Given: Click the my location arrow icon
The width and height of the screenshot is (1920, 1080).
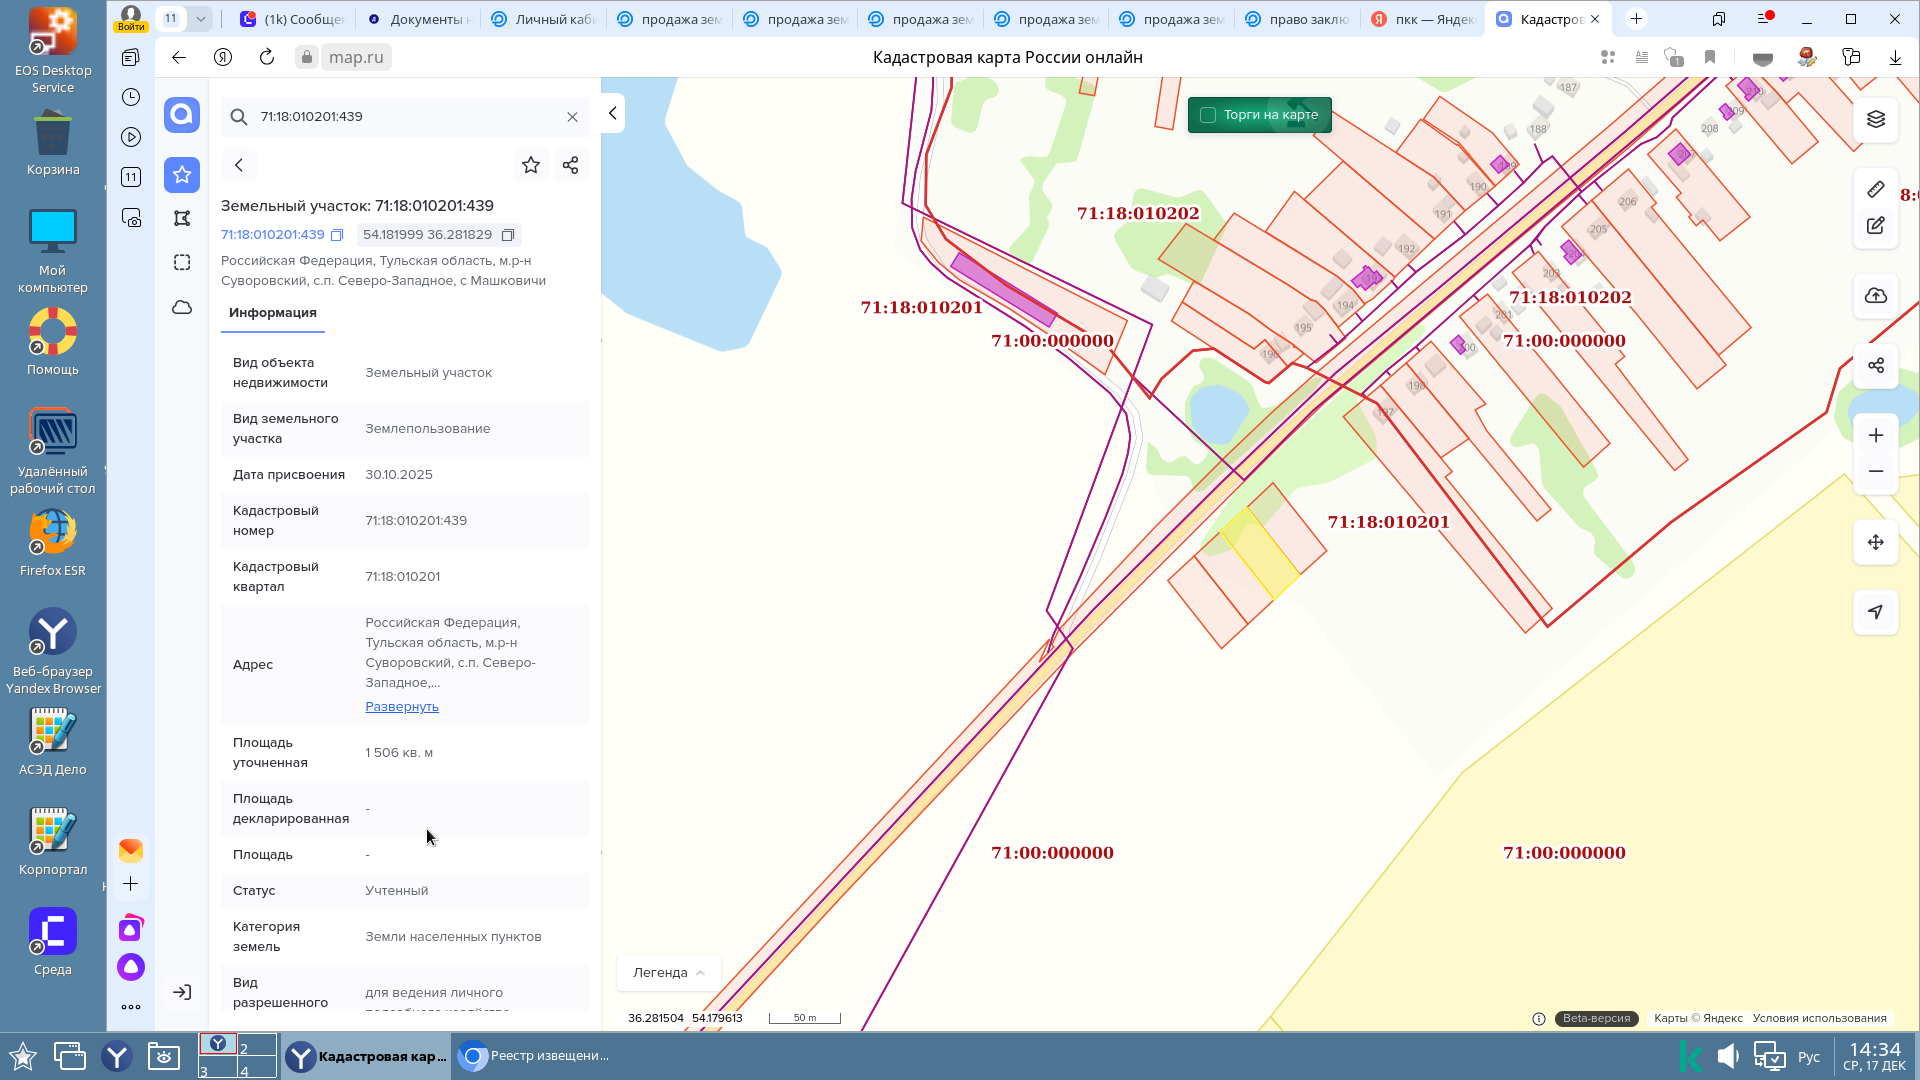Looking at the screenshot, I should coord(1875,611).
